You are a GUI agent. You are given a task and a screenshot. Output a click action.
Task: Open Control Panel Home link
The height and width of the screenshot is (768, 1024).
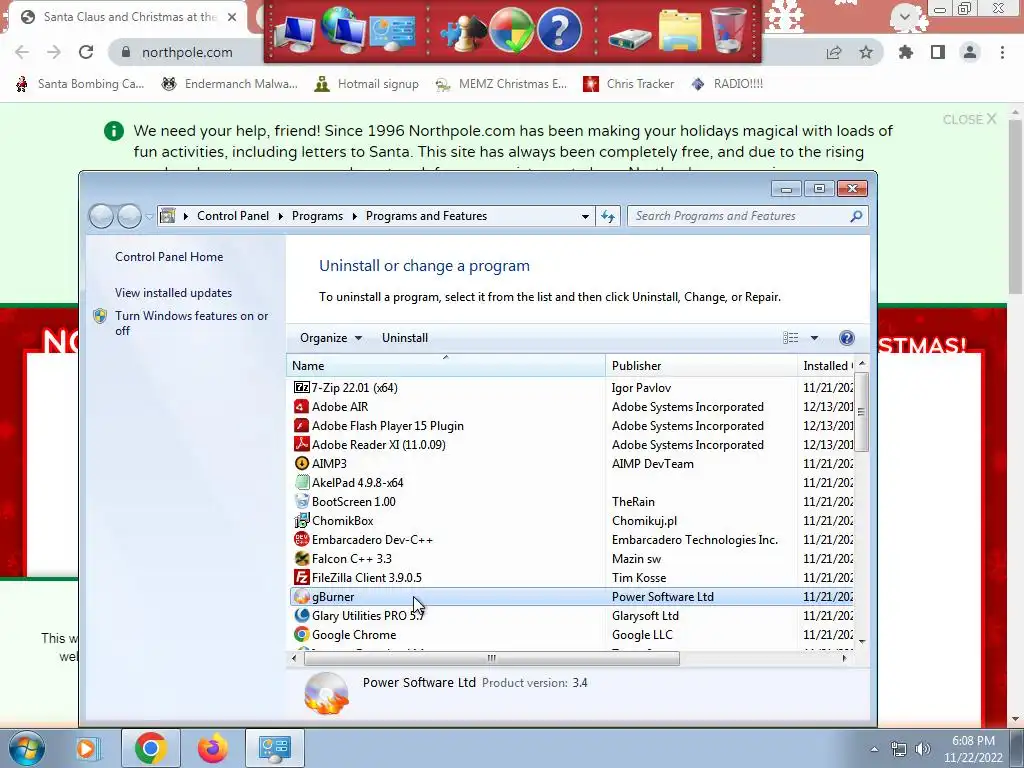pos(169,257)
